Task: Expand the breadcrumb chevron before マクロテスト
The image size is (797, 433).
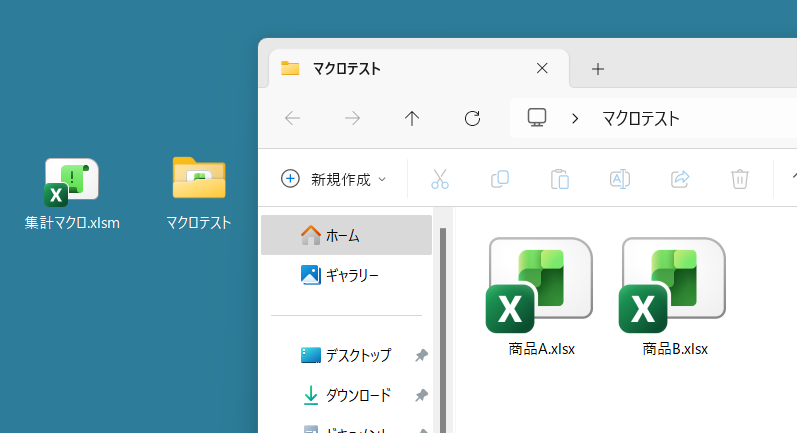Action: click(575, 118)
